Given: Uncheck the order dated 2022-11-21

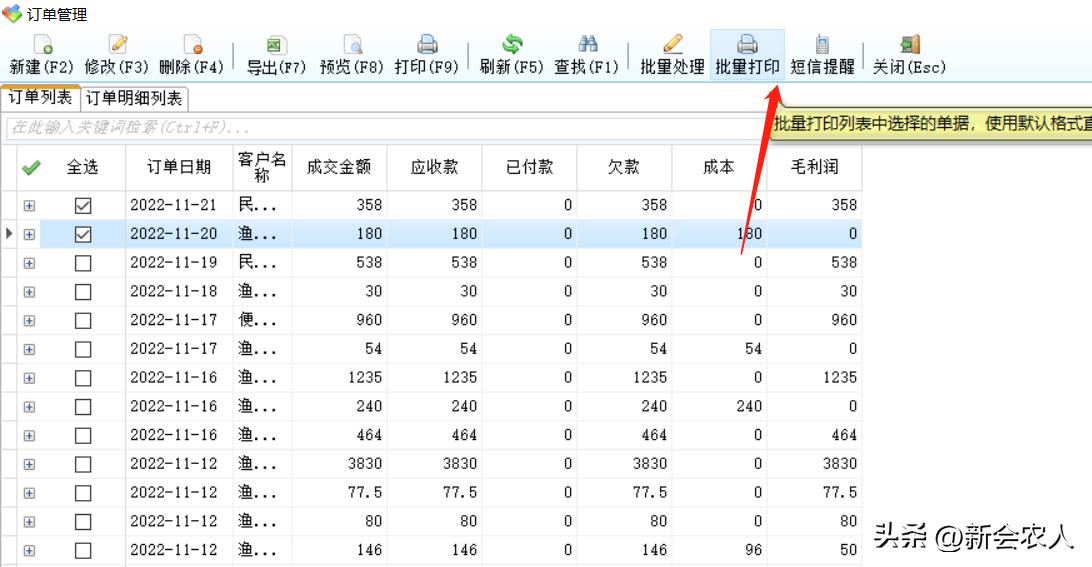Looking at the screenshot, I should tap(83, 205).
